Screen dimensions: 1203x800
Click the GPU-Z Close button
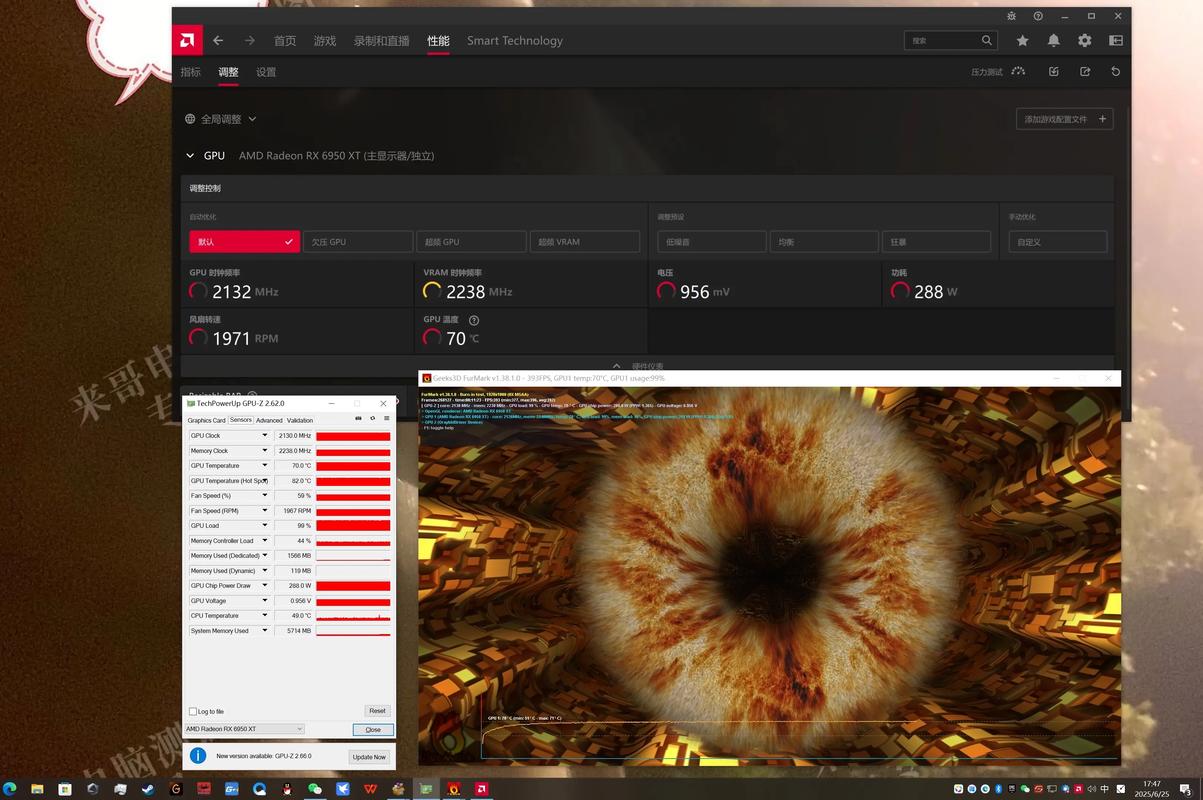click(x=373, y=729)
